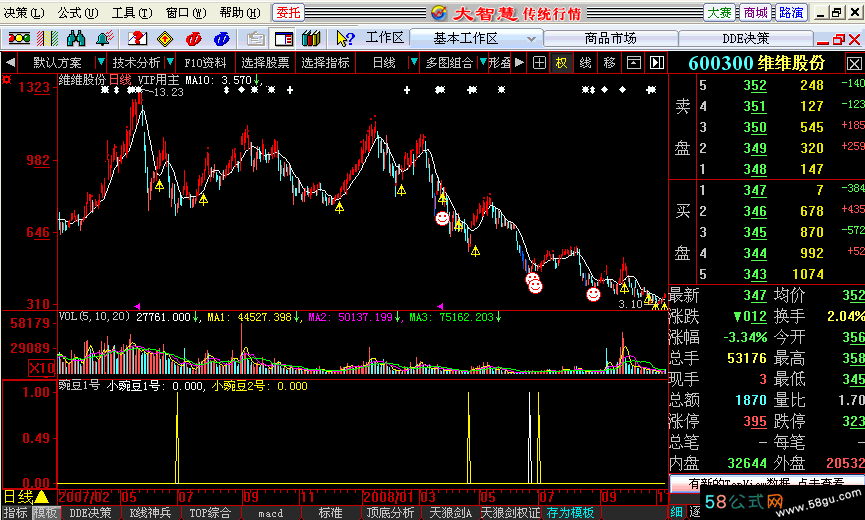The width and height of the screenshot is (865, 520).
Task: Click the 路演 button in title bar
Action: pos(791,13)
